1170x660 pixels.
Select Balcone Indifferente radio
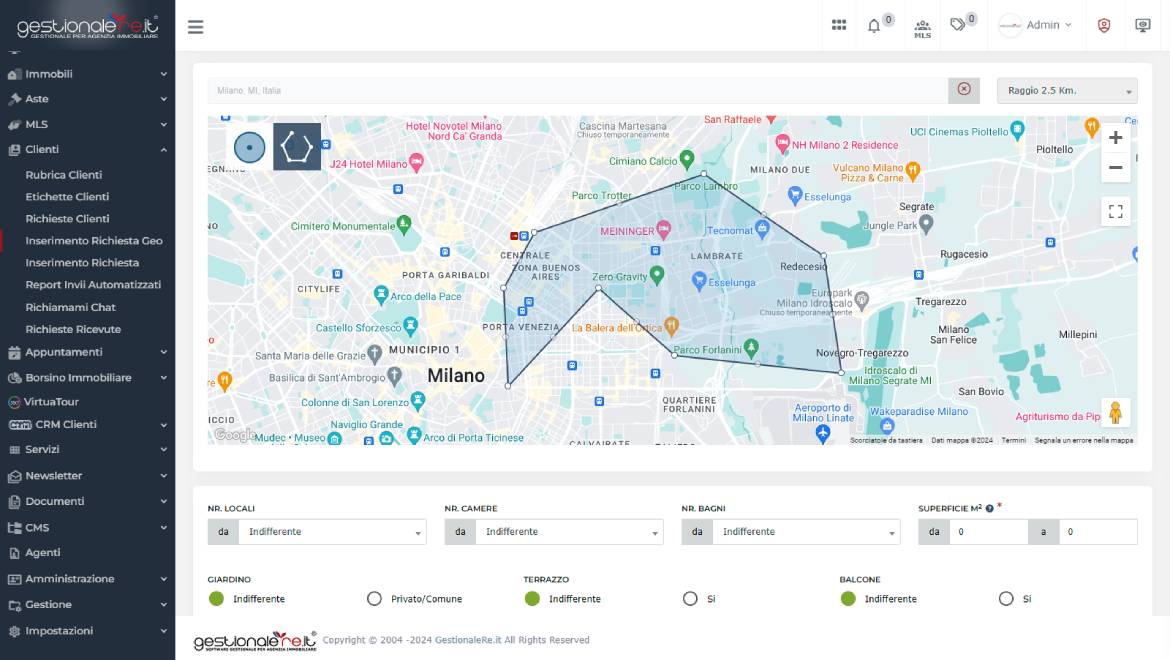(848, 598)
